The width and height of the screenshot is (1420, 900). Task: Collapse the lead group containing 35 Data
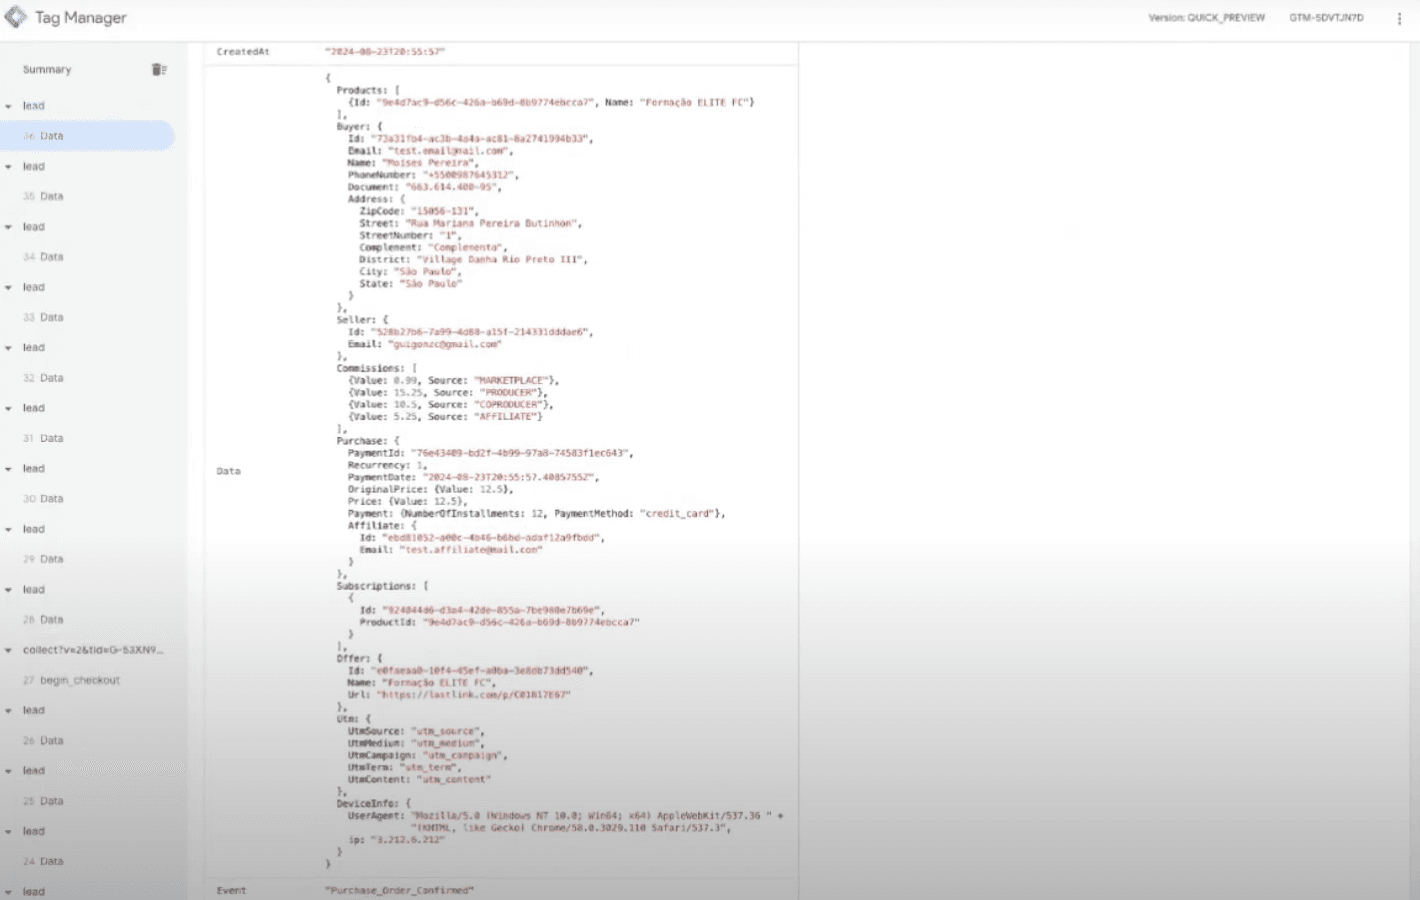click(8, 167)
